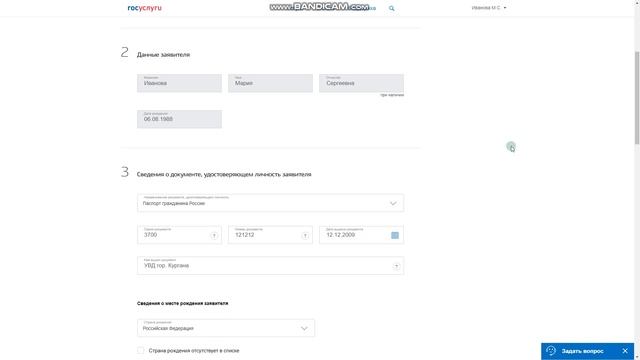Close the Задать вопрос chat widget
The width and height of the screenshot is (640, 360).
[625, 351]
